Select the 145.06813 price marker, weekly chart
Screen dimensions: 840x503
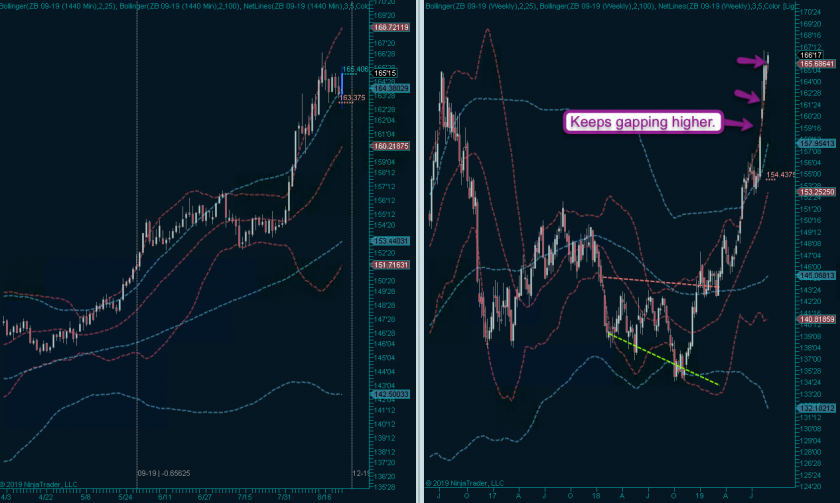(x=816, y=276)
